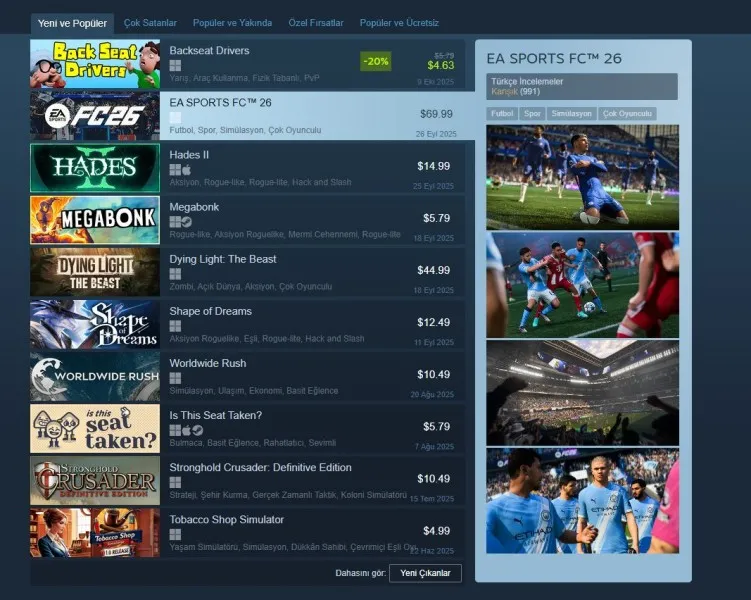Click Windows icon under Stronghold Crusader: Definitive Edition
The image size is (751, 600).
[175, 482]
